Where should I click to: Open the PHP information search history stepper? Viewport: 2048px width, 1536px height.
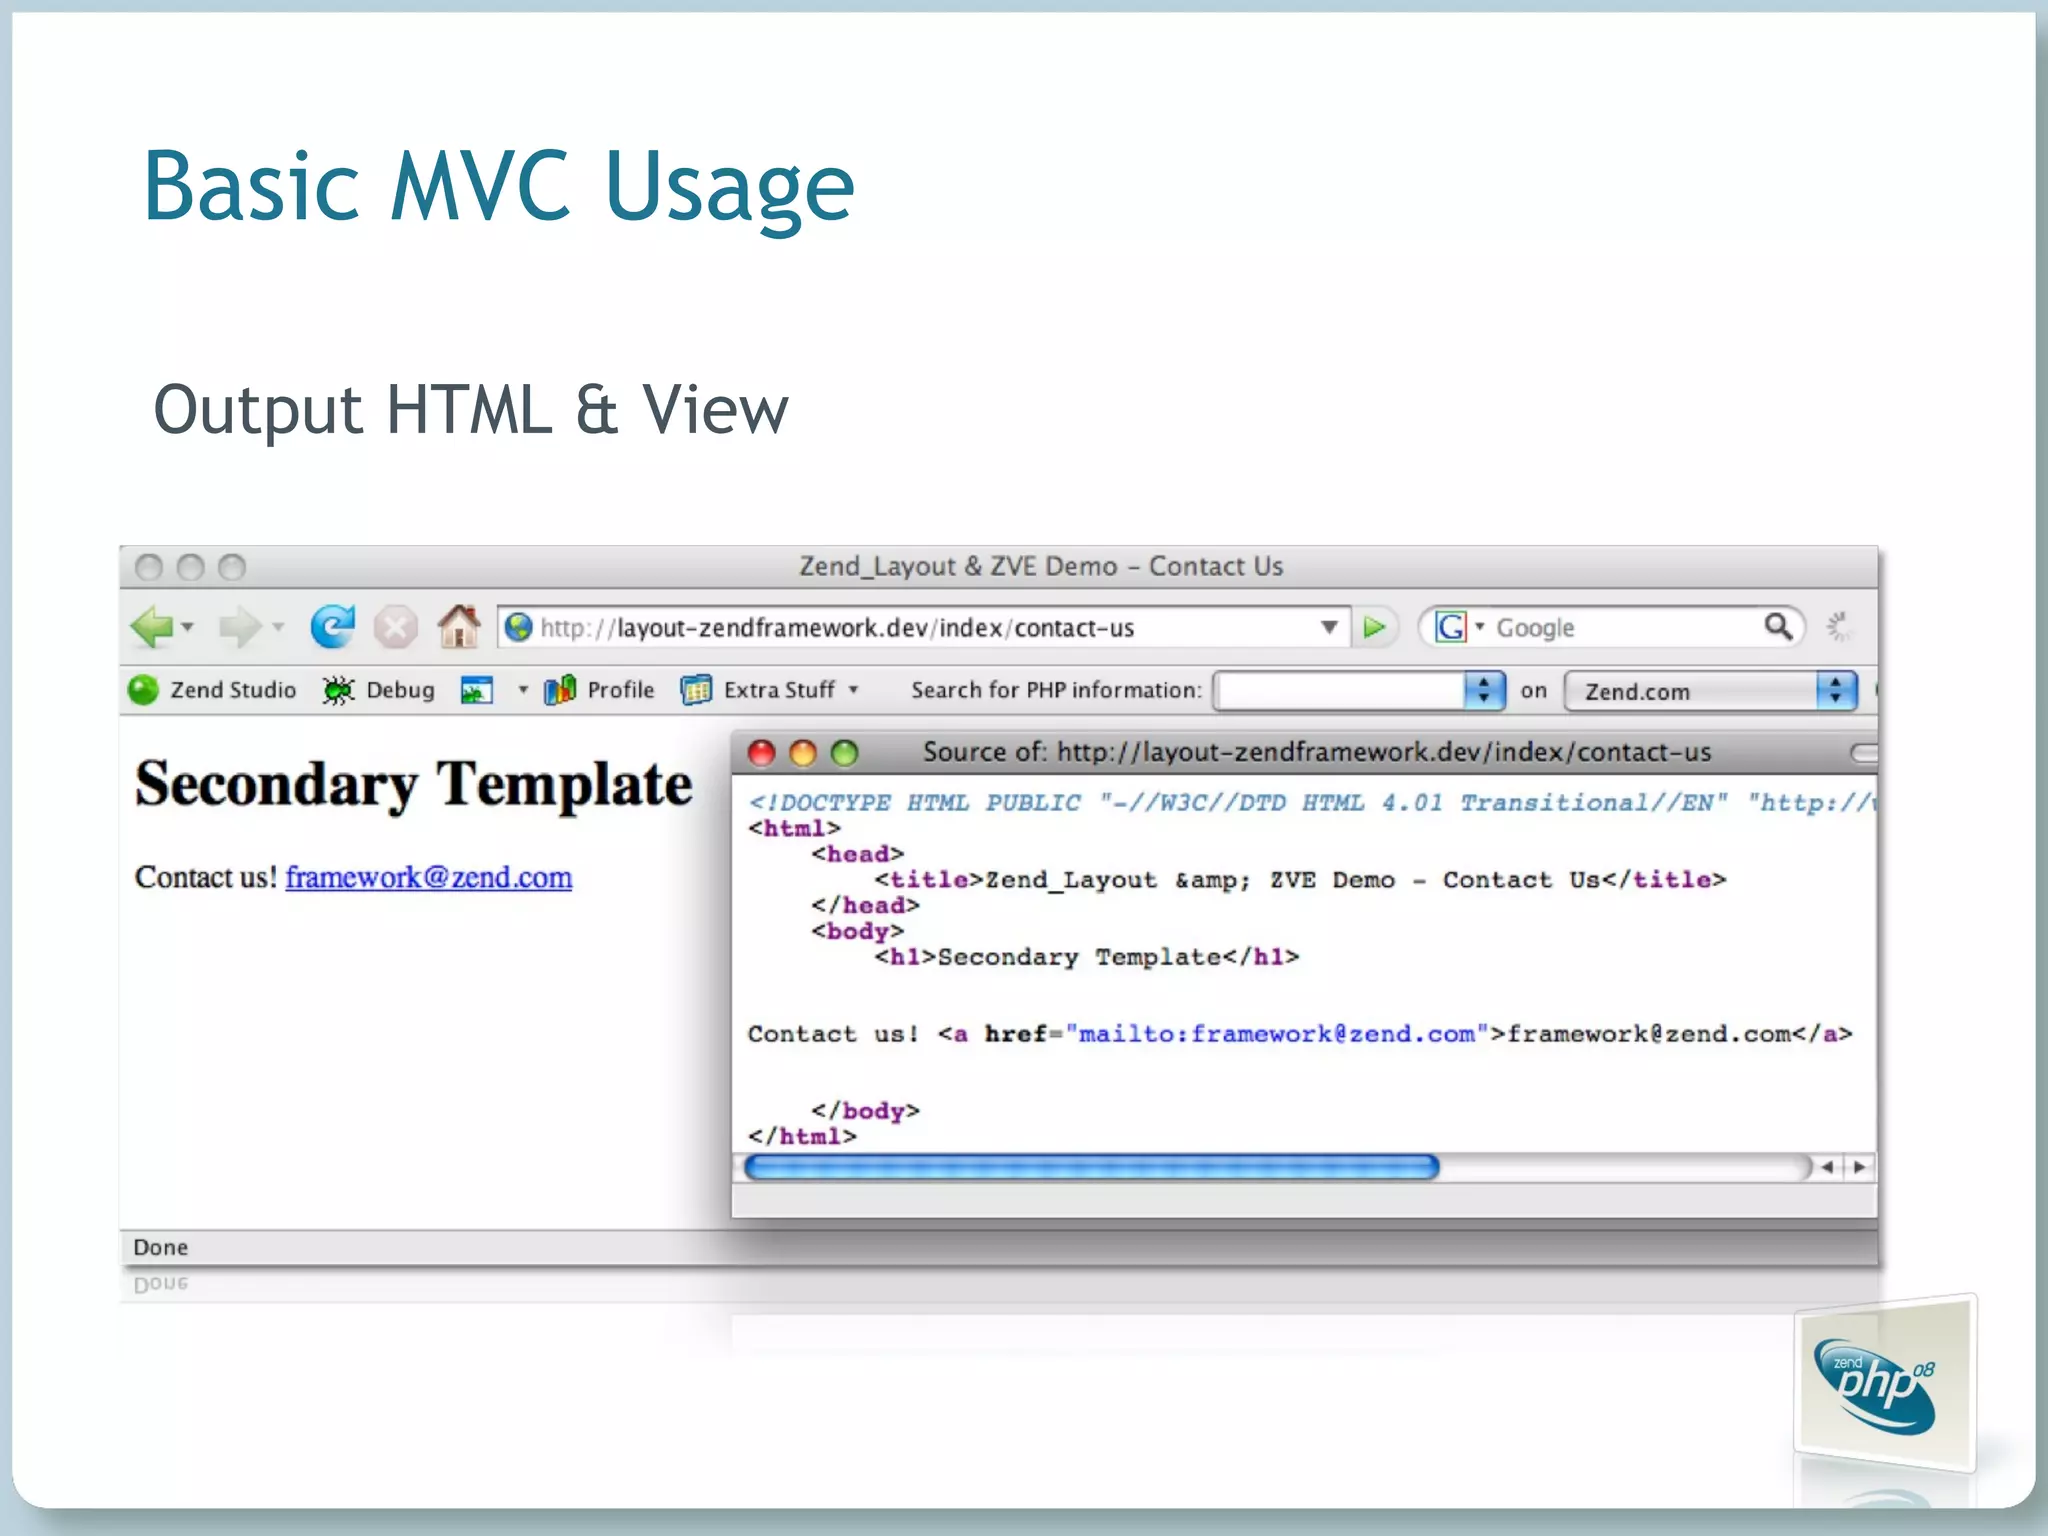pyautogui.click(x=1484, y=691)
